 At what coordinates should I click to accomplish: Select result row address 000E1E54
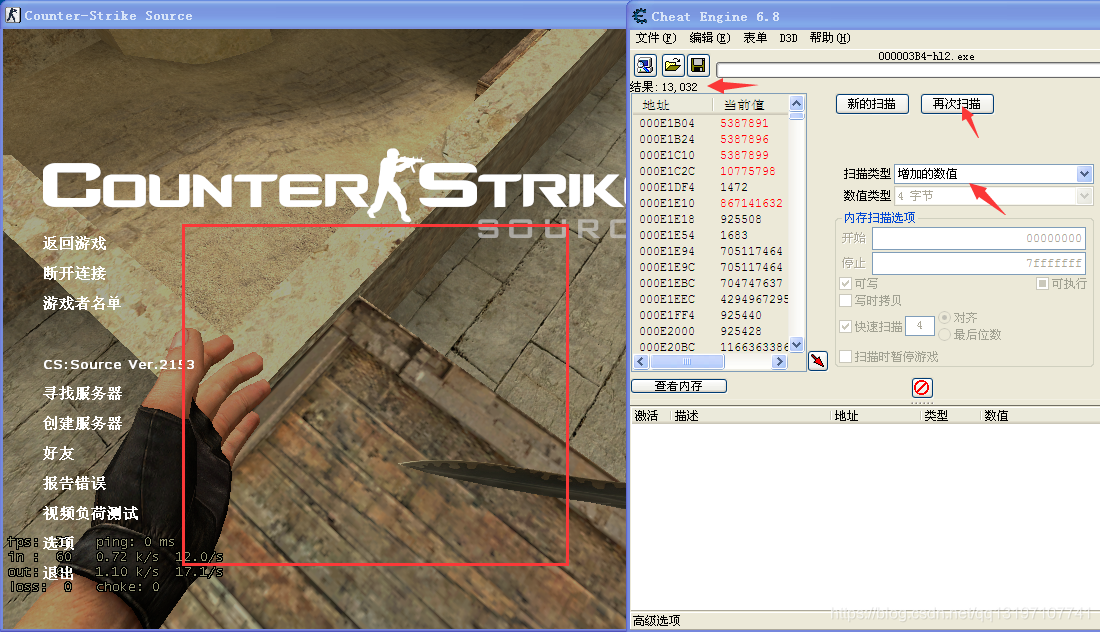711,235
